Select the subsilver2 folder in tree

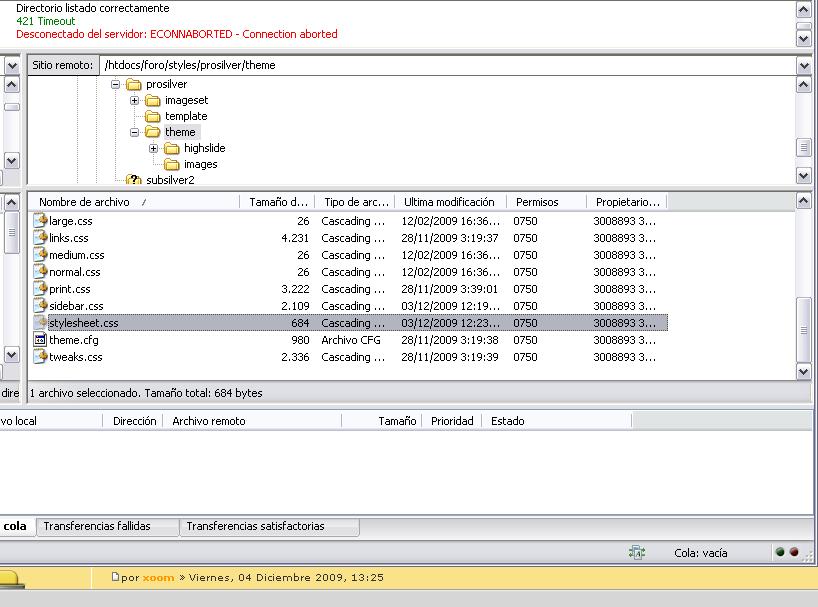[170, 180]
